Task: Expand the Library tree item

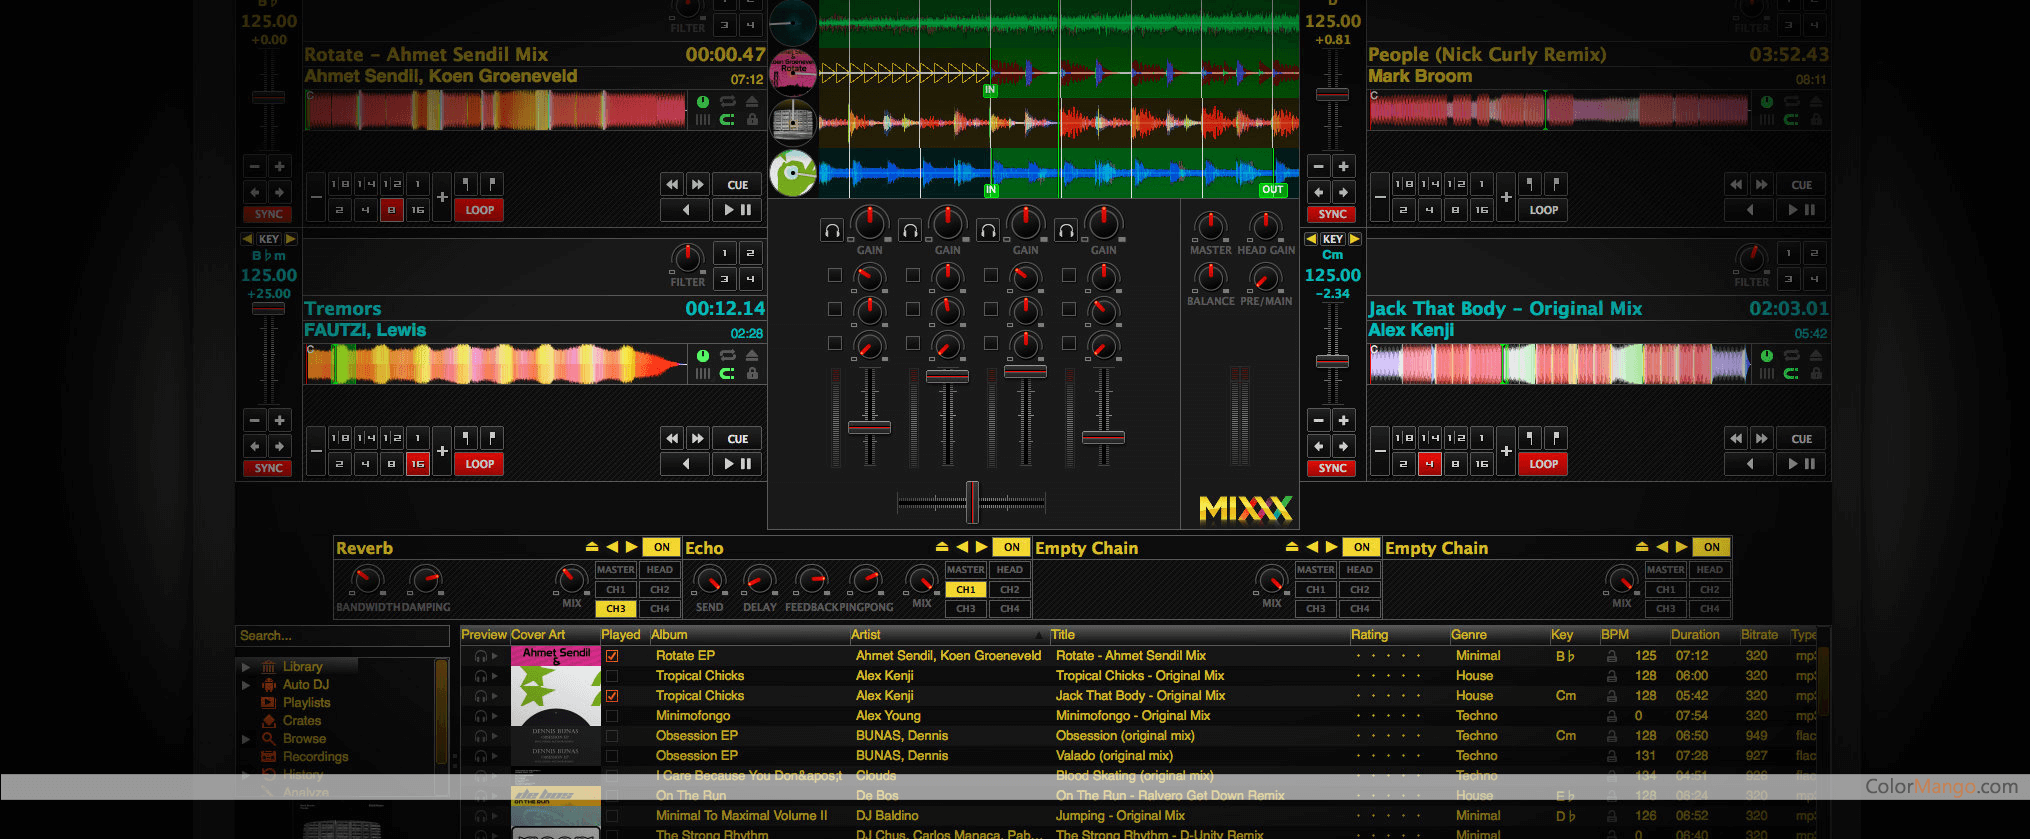Action: (246, 667)
